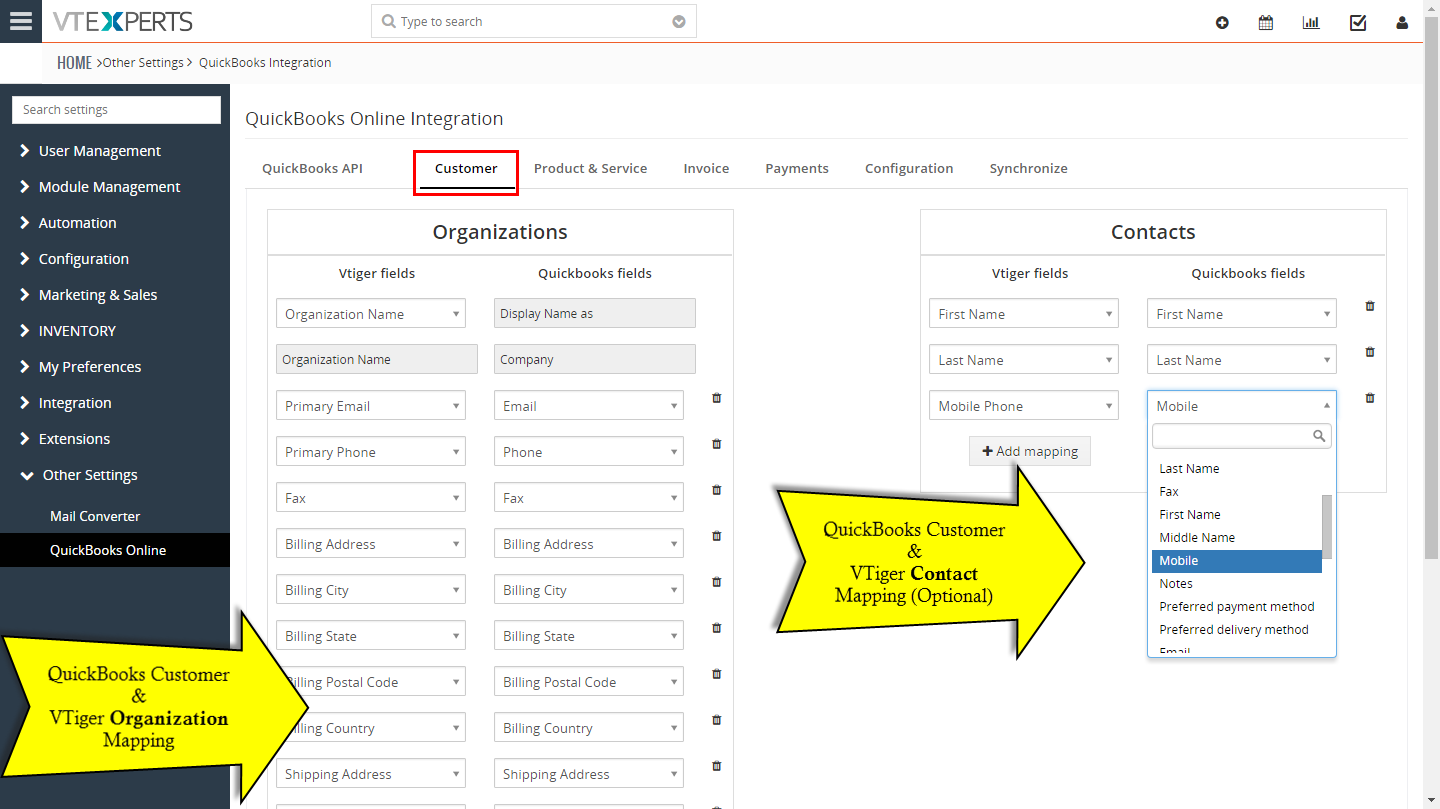Screen dimensions: 1440x809
Task: Open the Configuration tab
Action: 909,168
